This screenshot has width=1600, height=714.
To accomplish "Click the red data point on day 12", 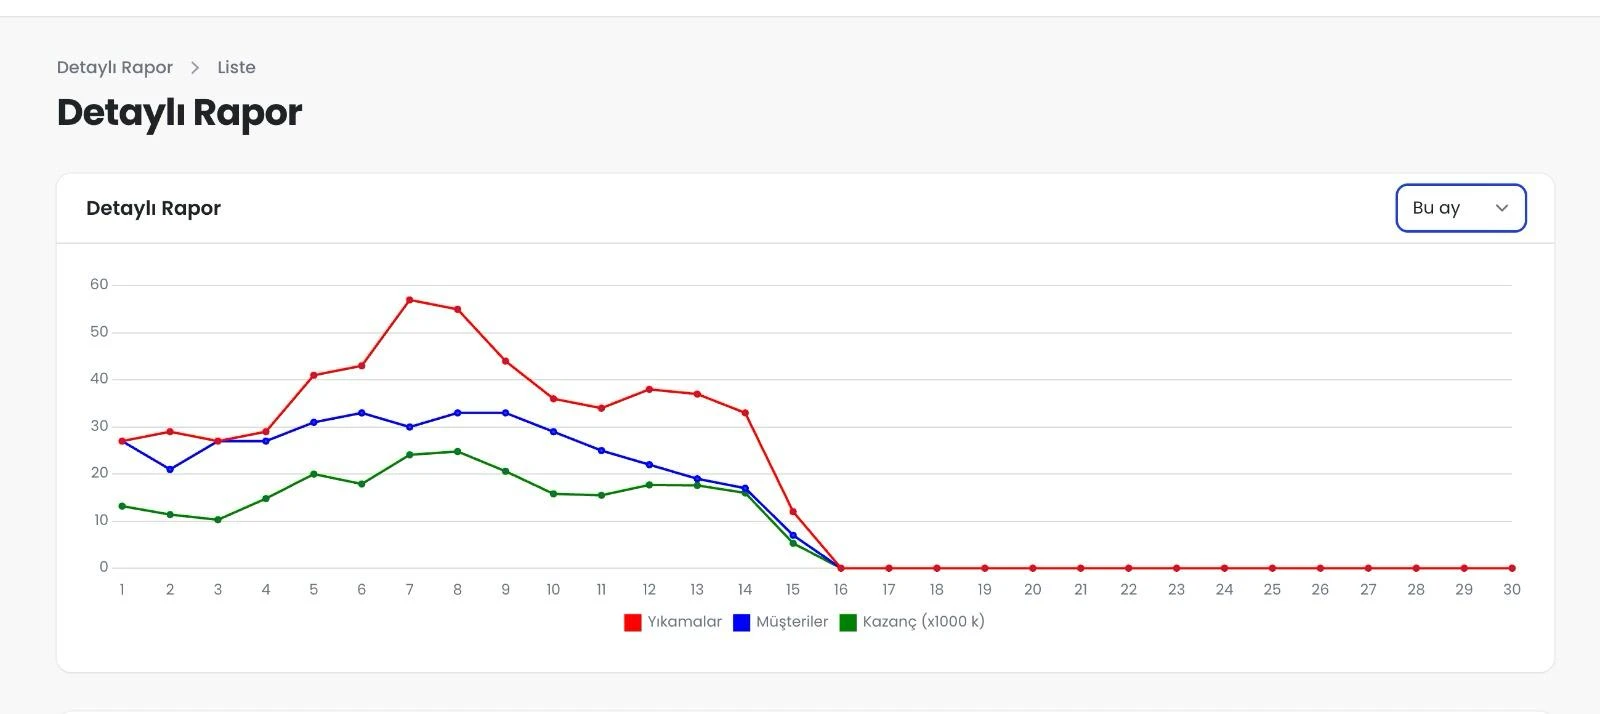I will (649, 389).
